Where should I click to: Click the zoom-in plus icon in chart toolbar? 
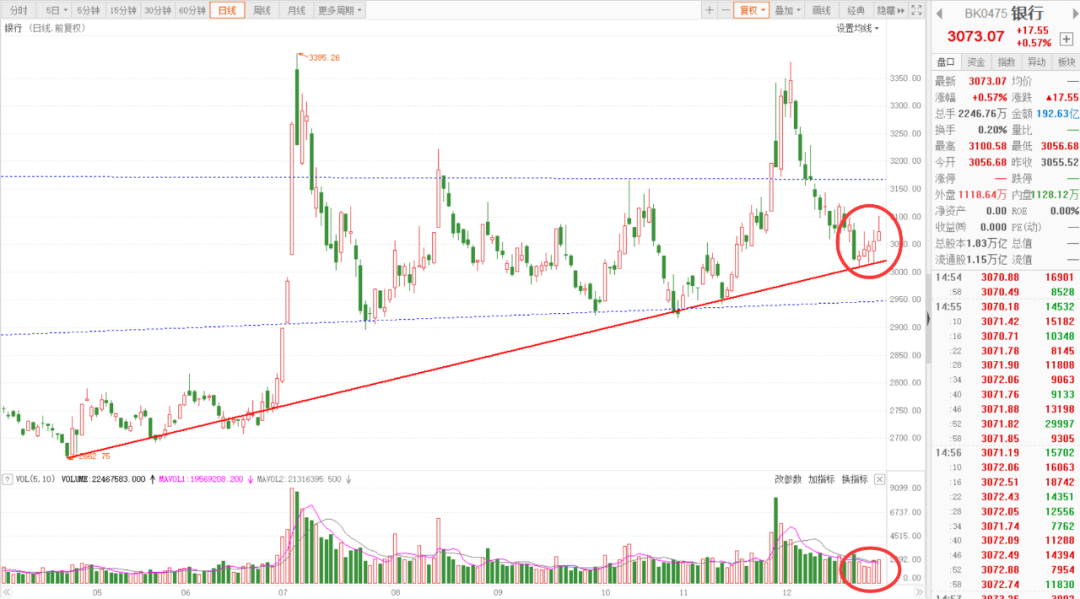709,10
